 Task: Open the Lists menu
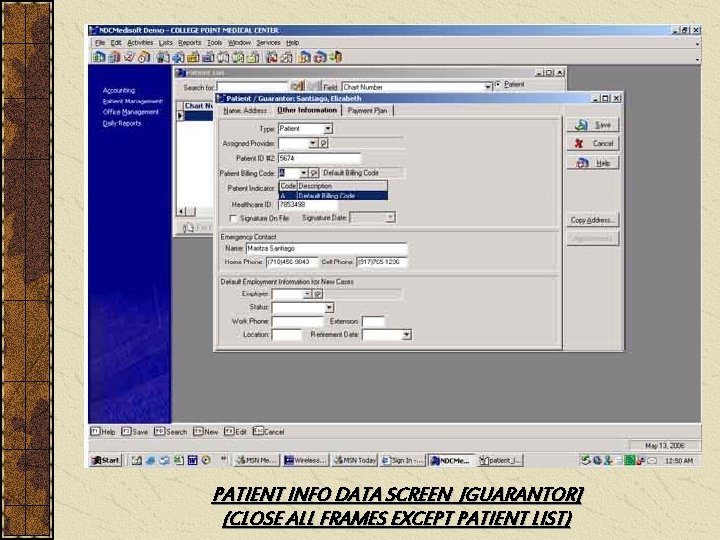[165, 43]
